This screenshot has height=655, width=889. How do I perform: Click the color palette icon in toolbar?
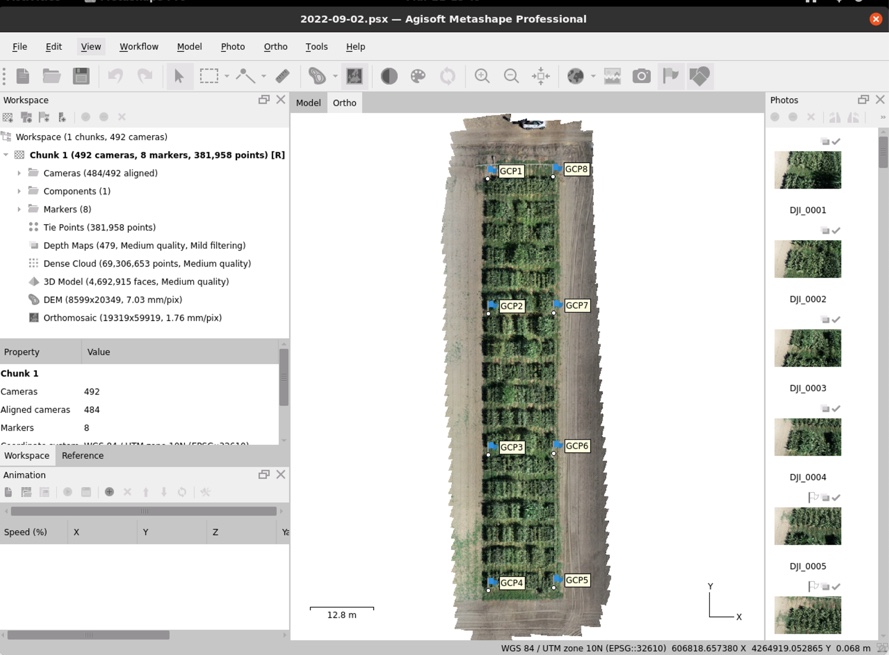tap(418, 76)
